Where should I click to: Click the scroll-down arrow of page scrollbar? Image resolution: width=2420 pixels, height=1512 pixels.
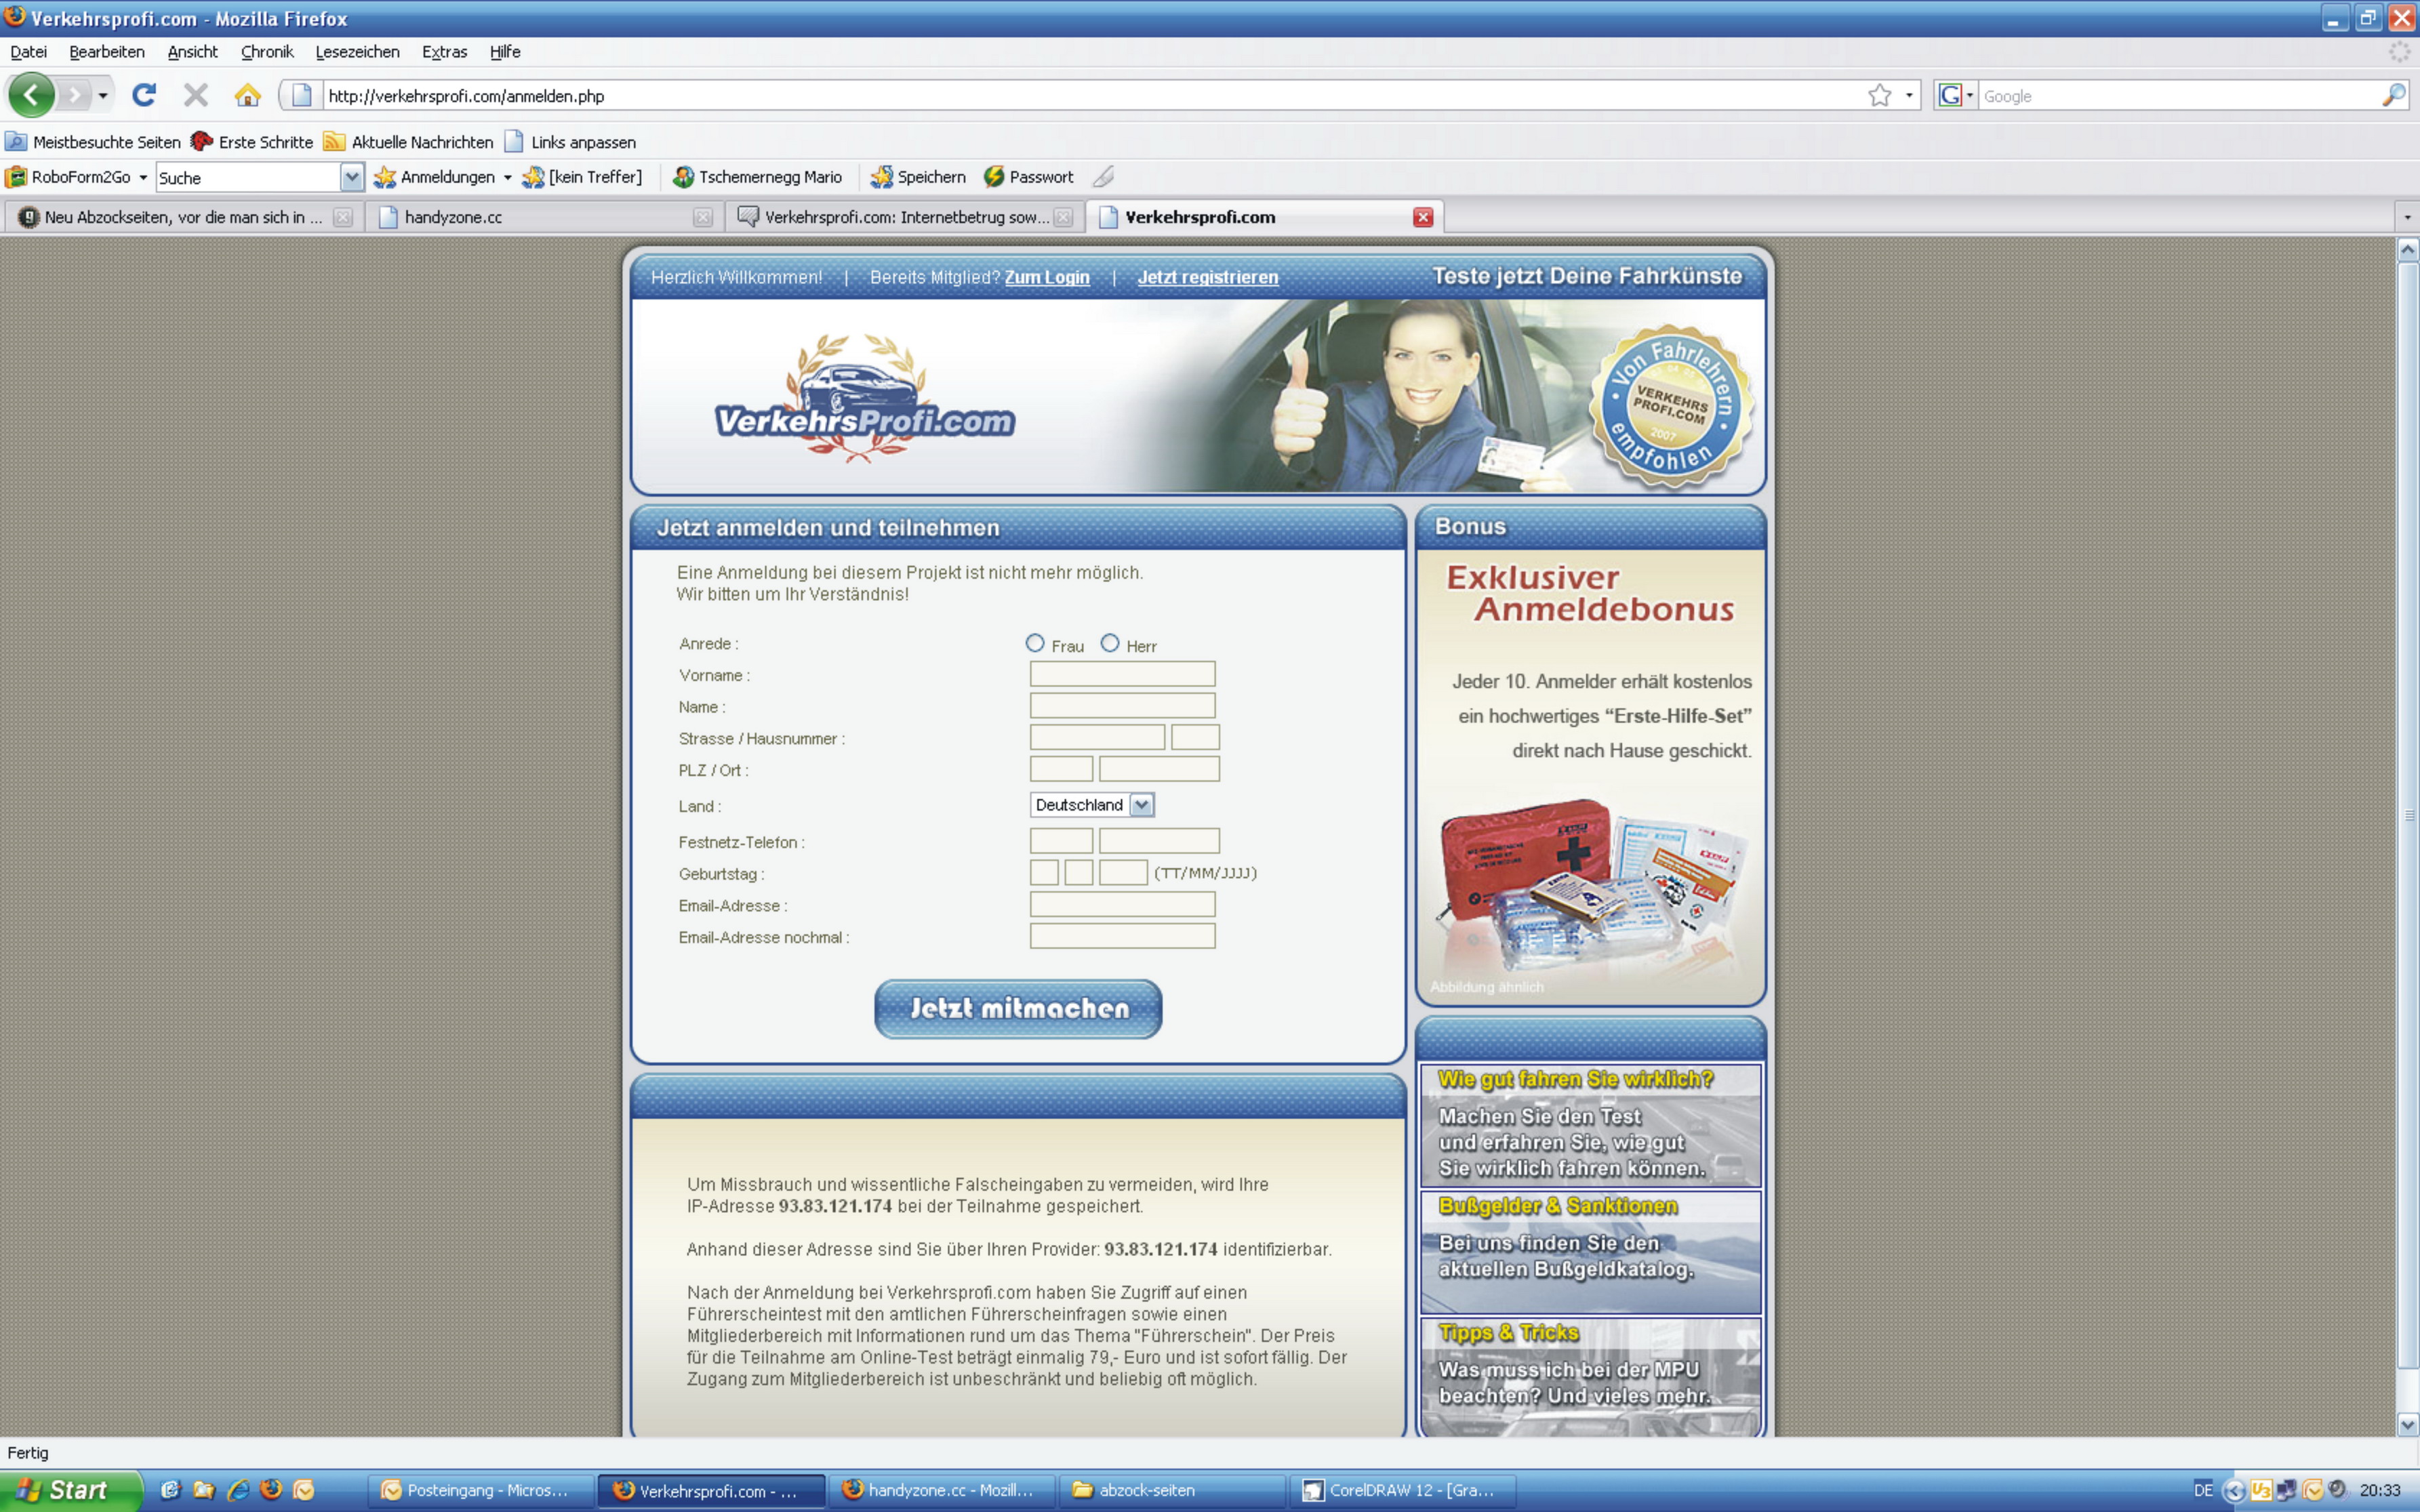tap(2407, 1425)
